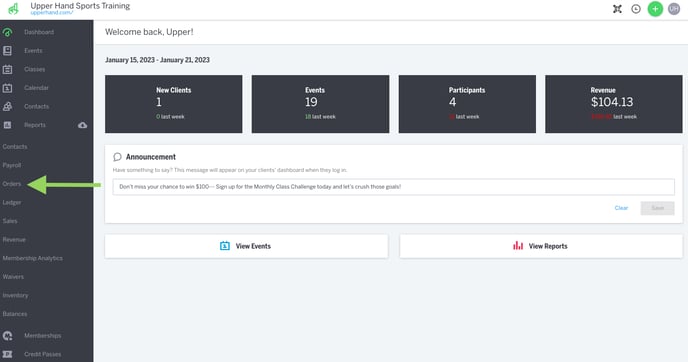Select Calendar in the sidebar

[36, 88]
